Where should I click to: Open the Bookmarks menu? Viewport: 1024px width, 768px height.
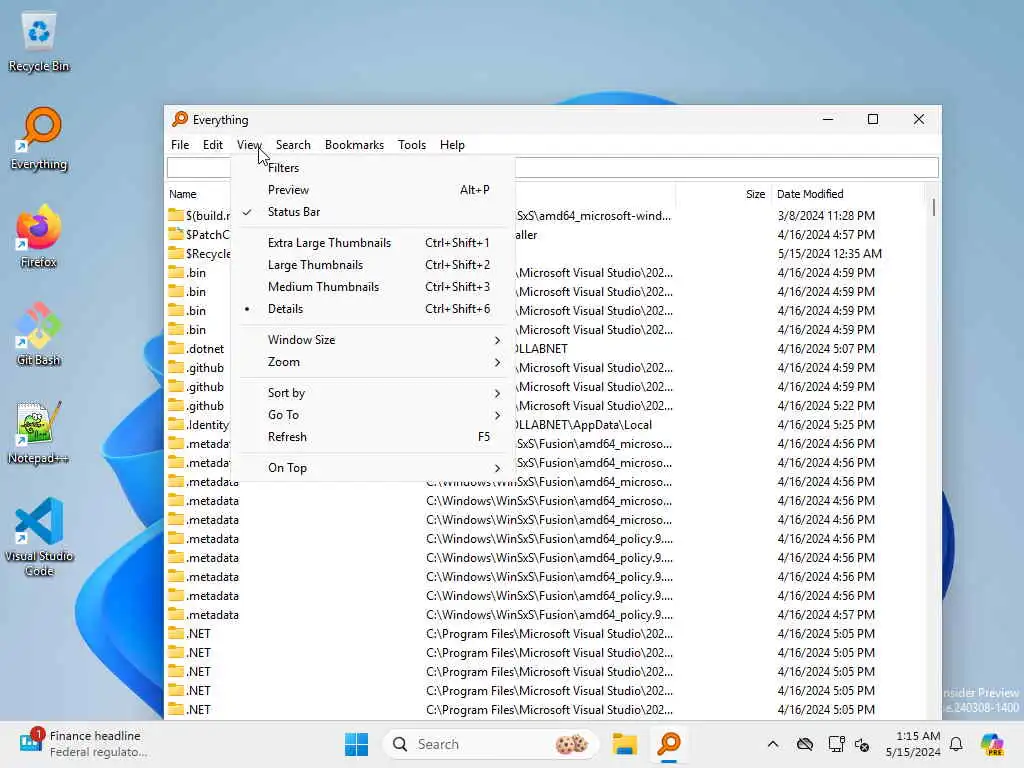click(355, 145)
